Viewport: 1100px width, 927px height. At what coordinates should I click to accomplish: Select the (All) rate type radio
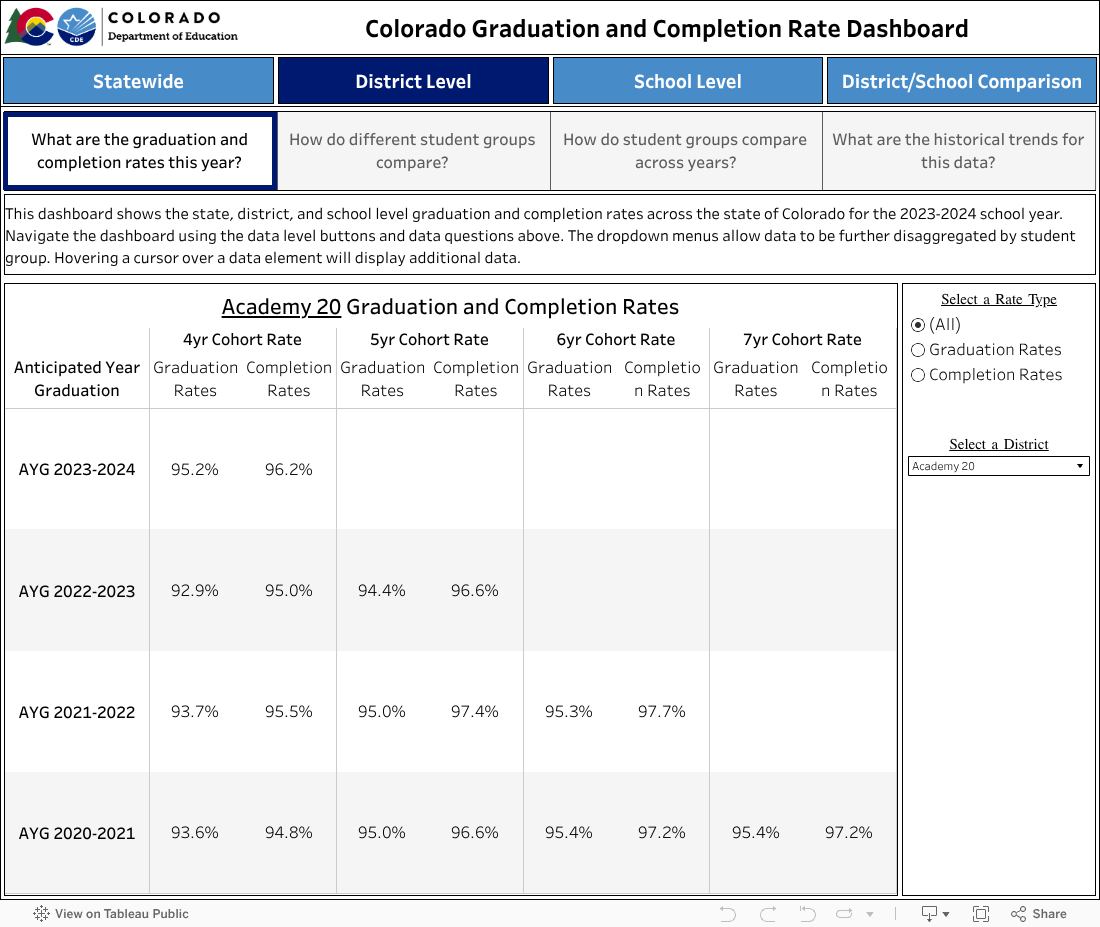[918, 325]
